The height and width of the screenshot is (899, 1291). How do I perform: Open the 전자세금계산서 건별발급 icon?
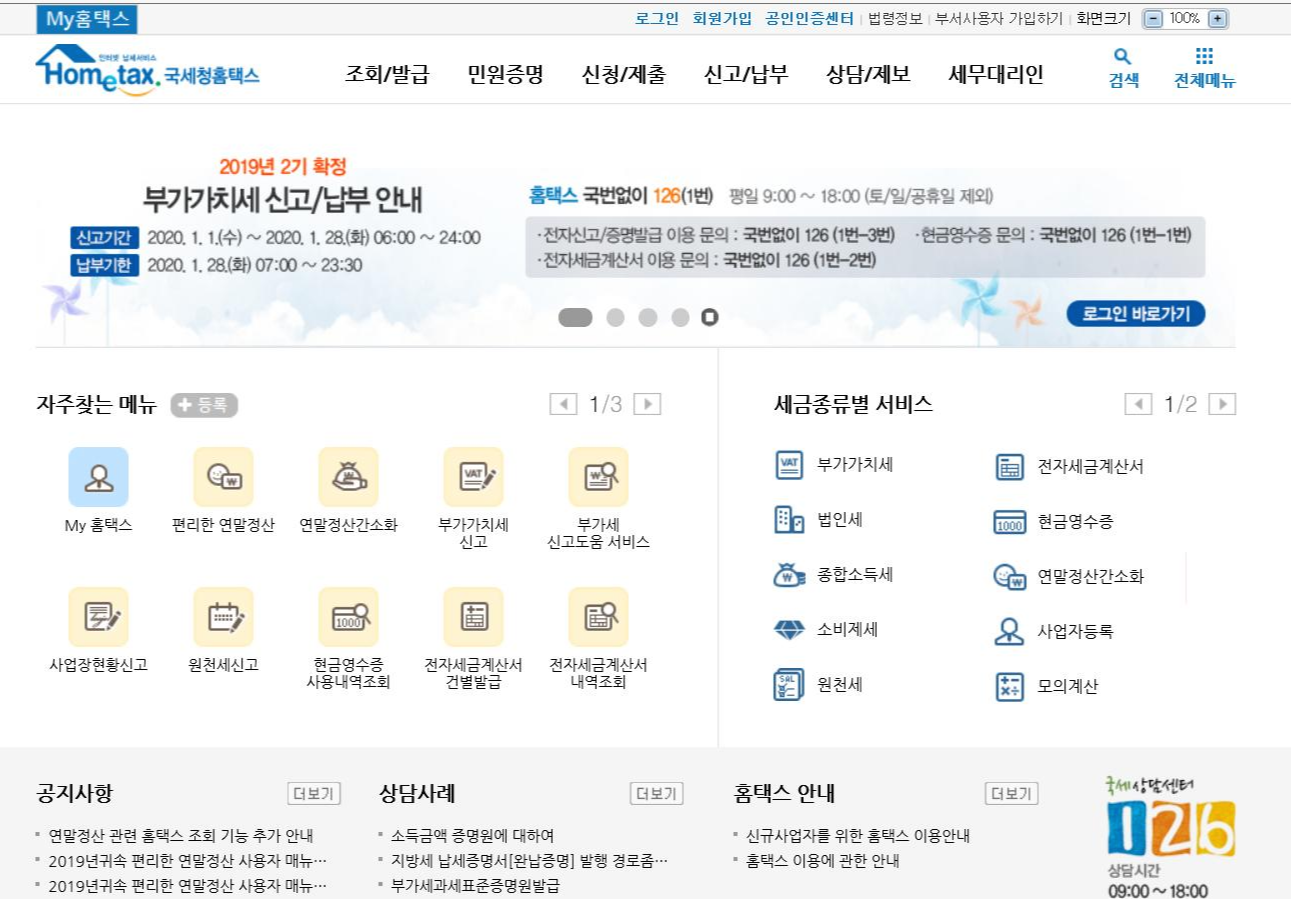tap(473, 617)
